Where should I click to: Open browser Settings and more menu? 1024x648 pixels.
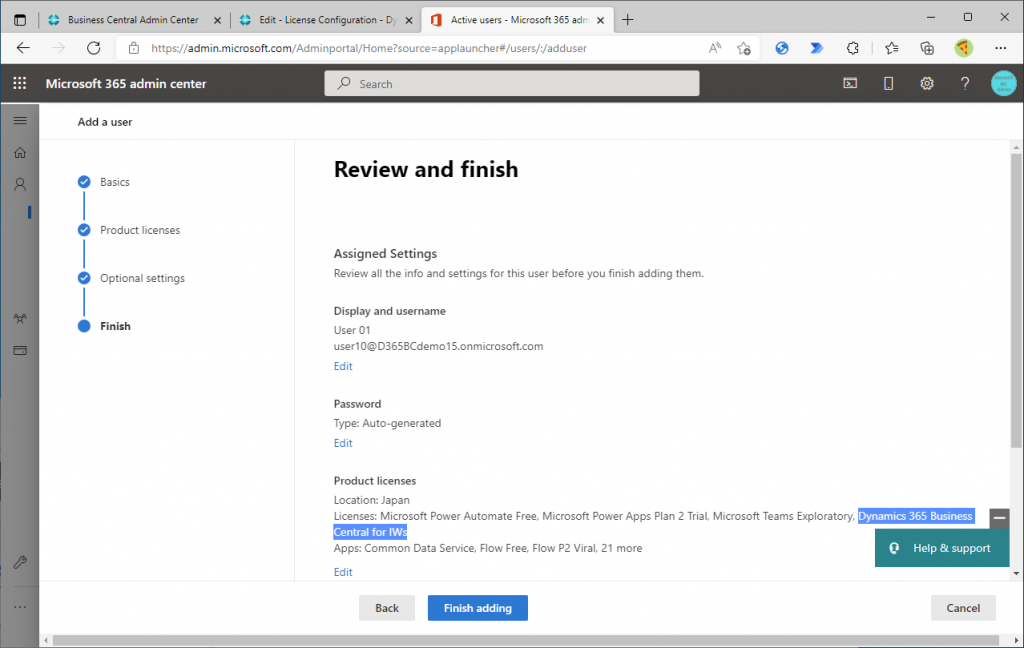click(x=1000, y=48)
